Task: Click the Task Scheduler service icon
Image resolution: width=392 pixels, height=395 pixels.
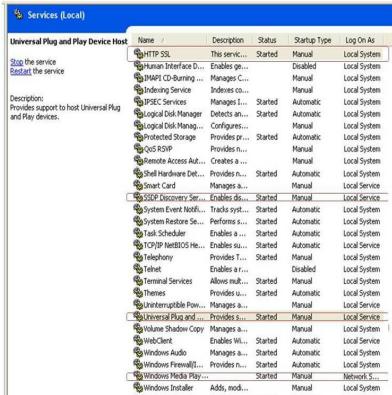Action: pos(138,233)
